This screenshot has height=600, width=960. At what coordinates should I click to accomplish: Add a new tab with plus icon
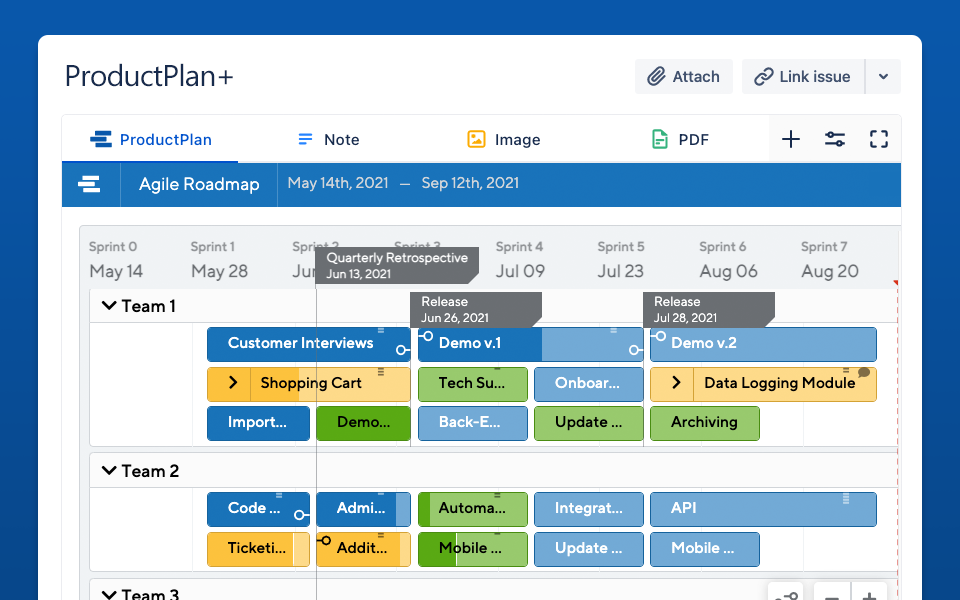(790, 139)
